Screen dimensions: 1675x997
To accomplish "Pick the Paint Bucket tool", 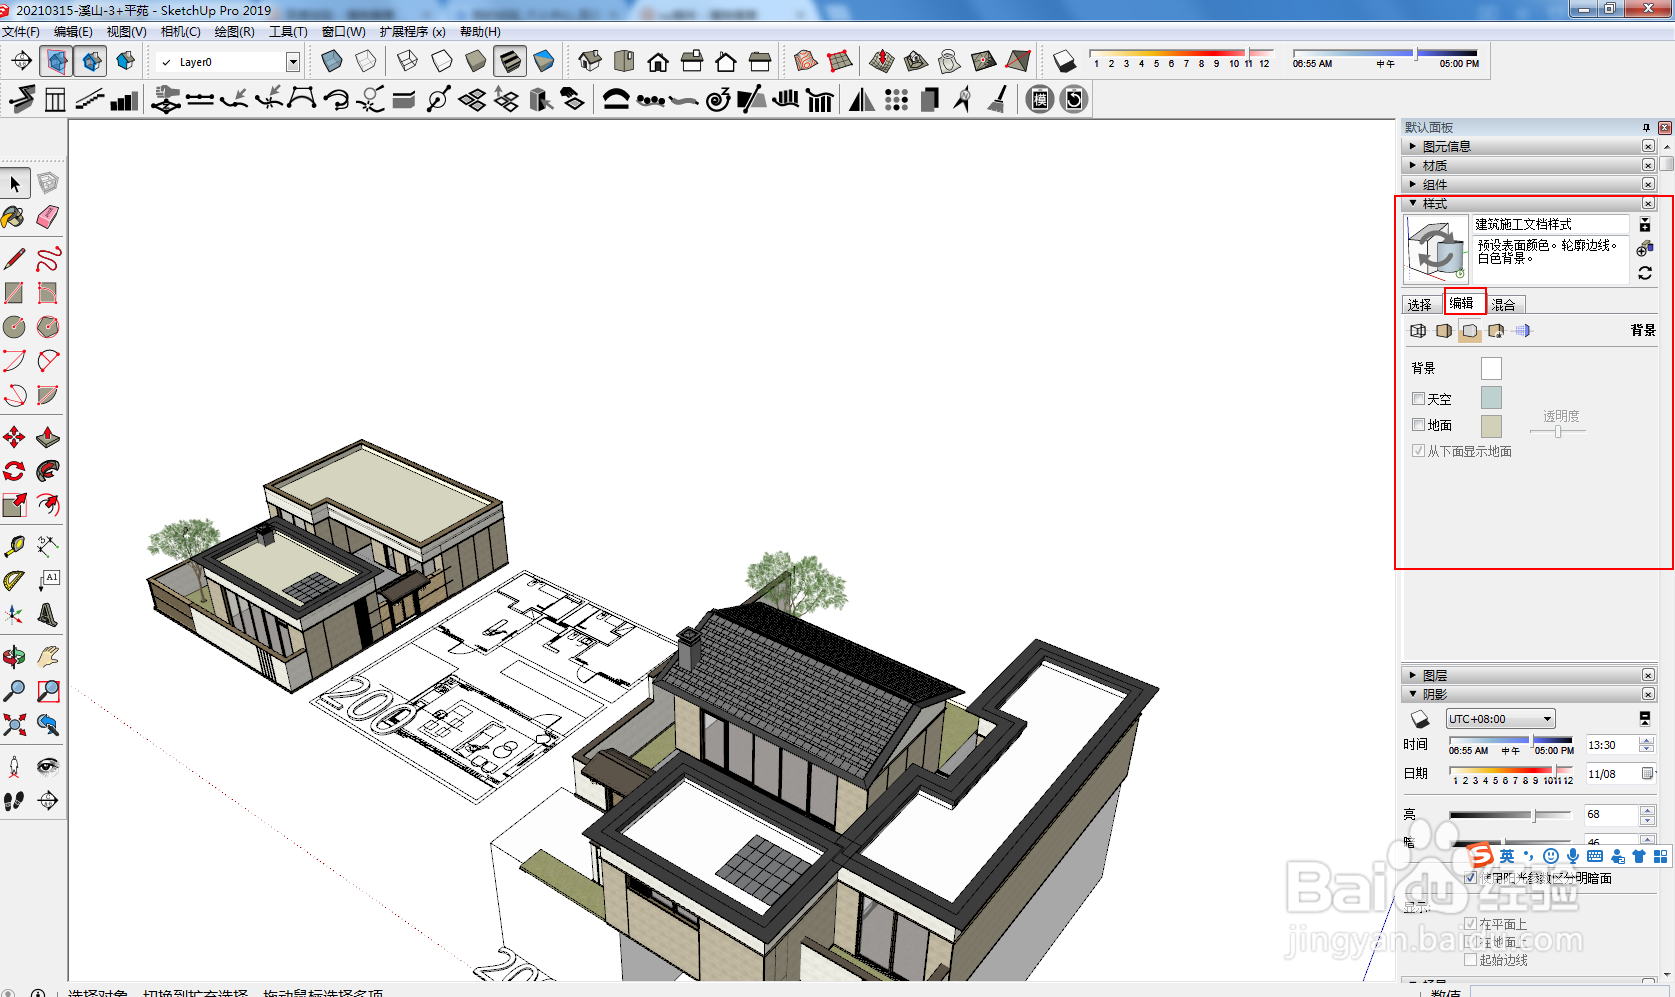I will (14, 217).
